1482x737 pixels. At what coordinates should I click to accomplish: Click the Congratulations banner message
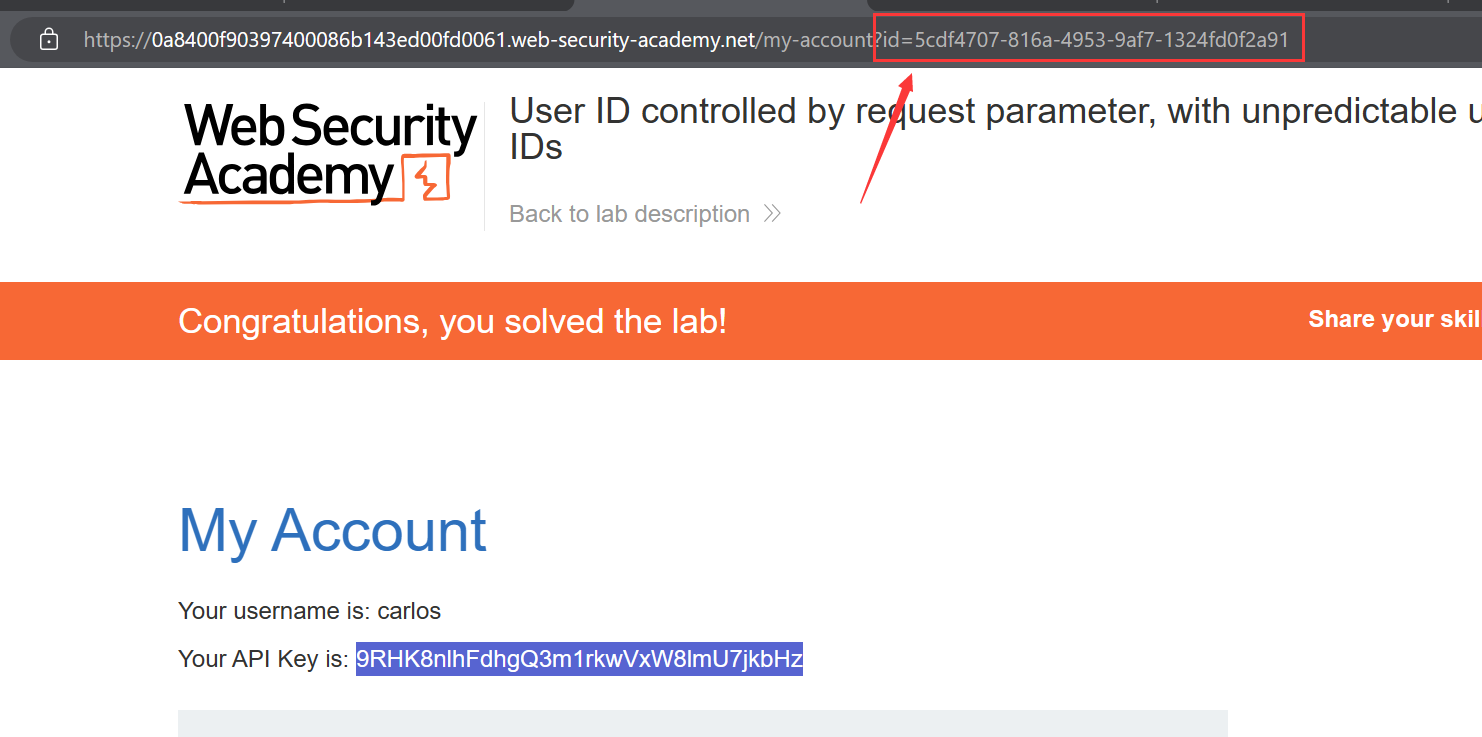coord(452,321)
